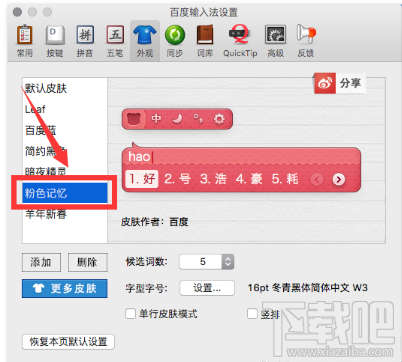The image size is (402, 362).
Task: Open the 常用 general settings pane
Action: point(25,41)
